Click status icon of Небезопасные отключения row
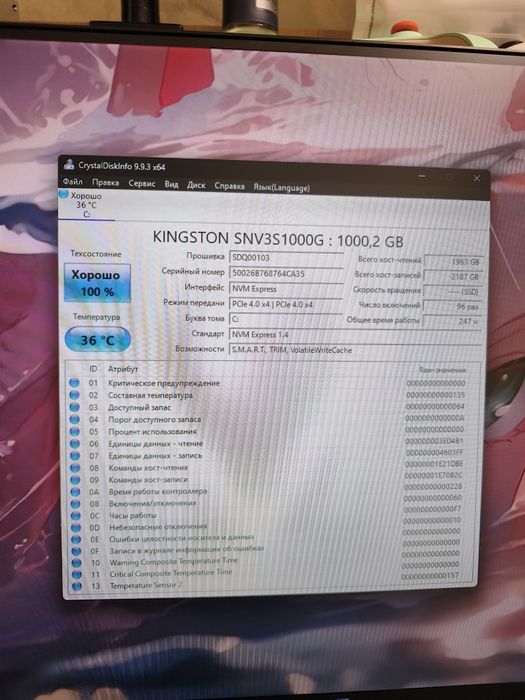This screenshot has height=700, width=525. click(76, 527)
